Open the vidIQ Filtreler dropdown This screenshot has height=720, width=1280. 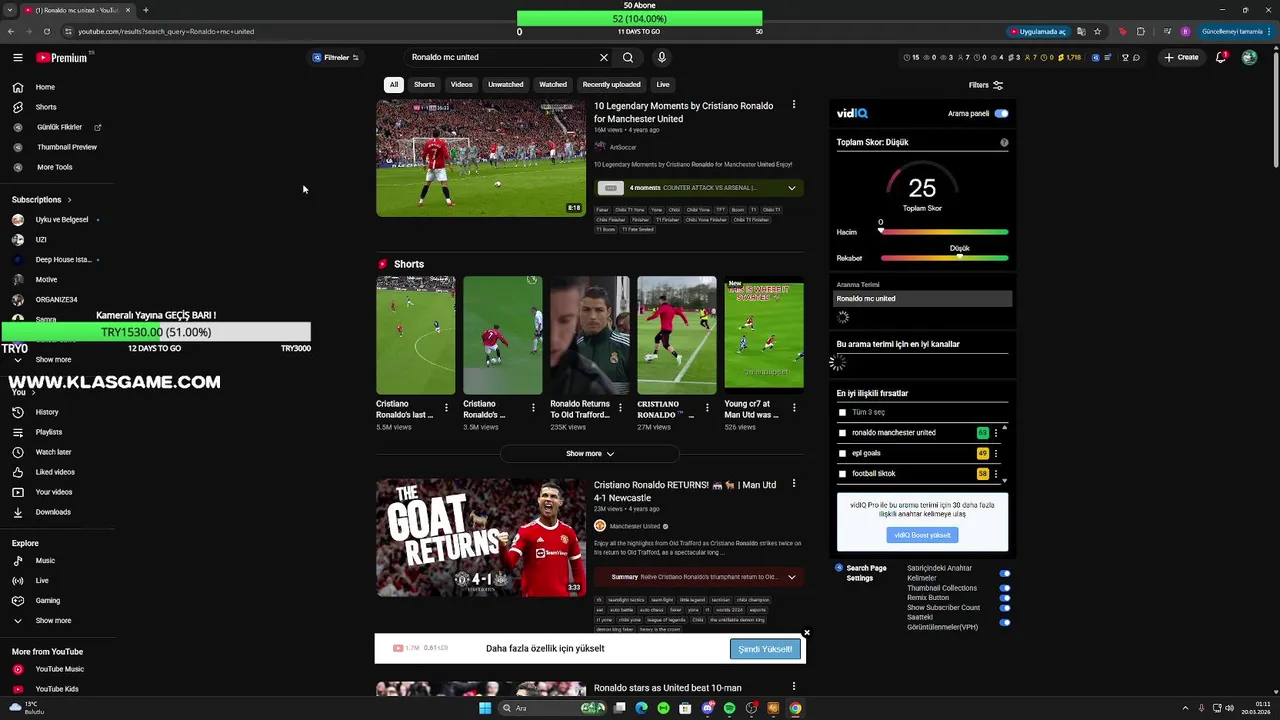335,58
